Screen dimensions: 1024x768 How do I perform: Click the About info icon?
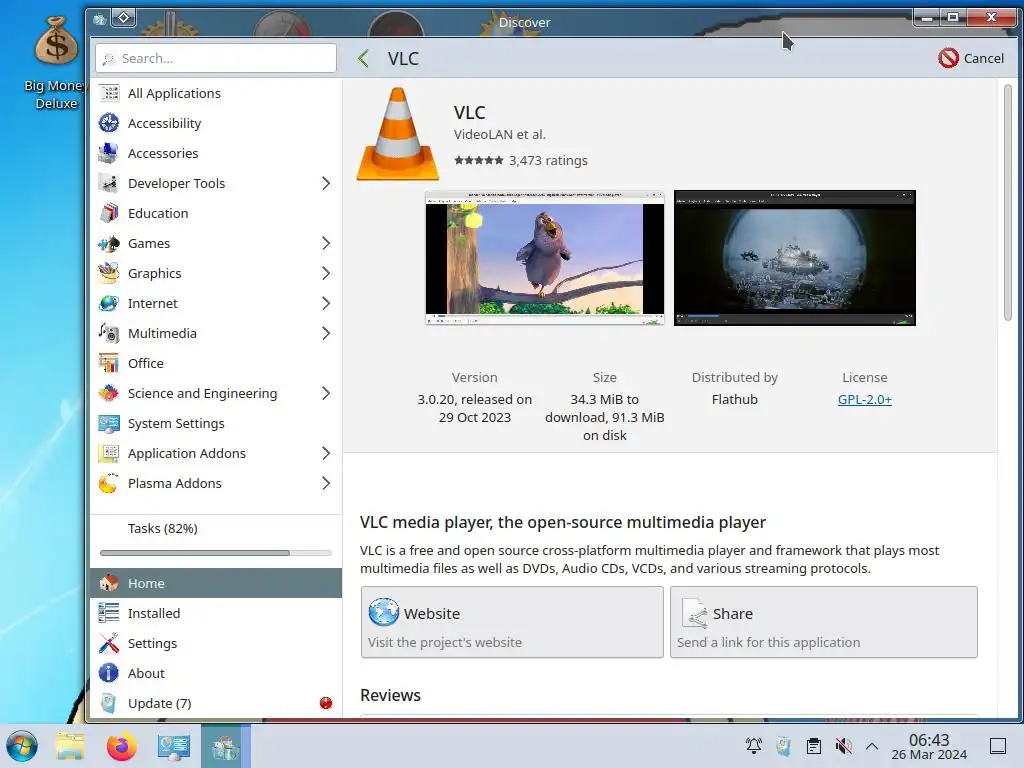click(x=109, y=673)
